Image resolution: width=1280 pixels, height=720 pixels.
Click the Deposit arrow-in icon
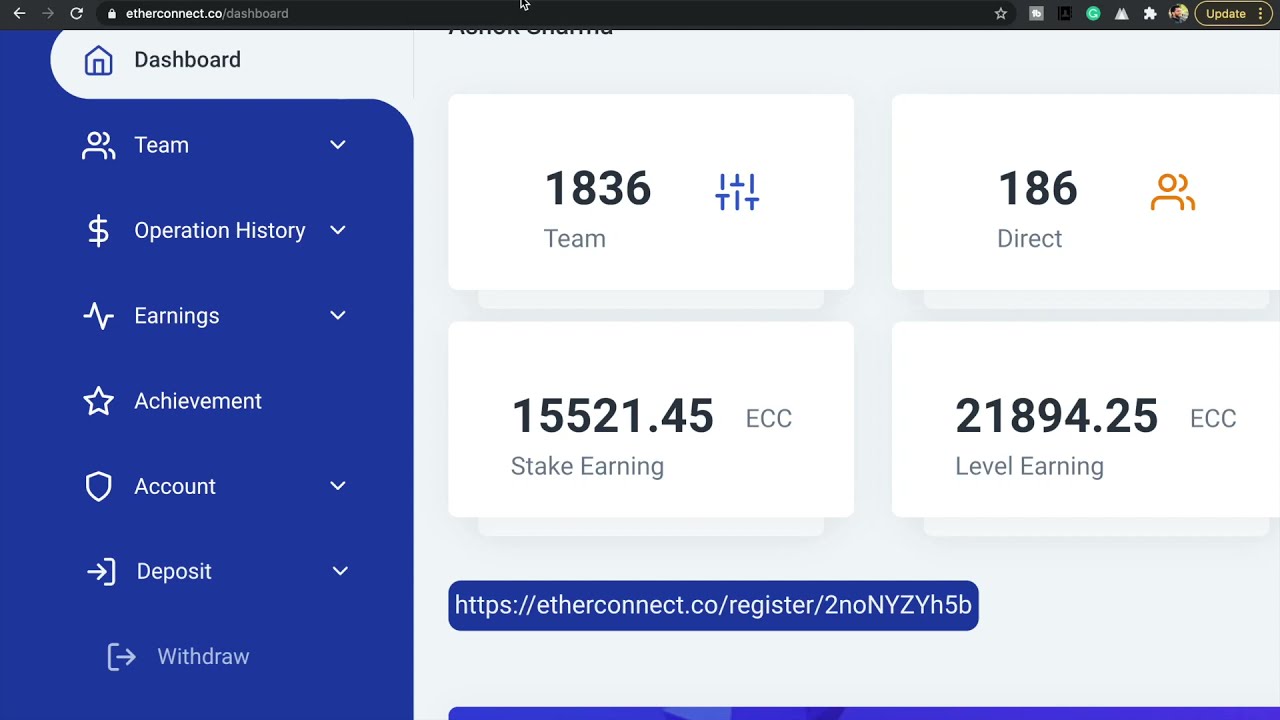101,572
